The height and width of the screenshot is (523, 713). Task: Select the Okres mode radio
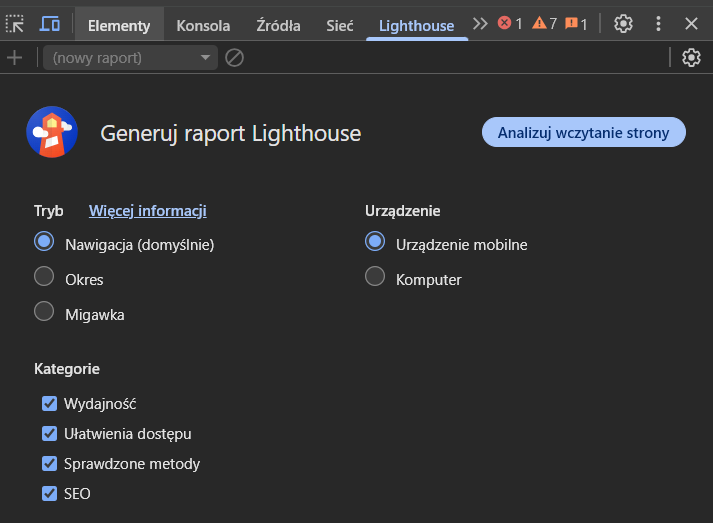44,277
